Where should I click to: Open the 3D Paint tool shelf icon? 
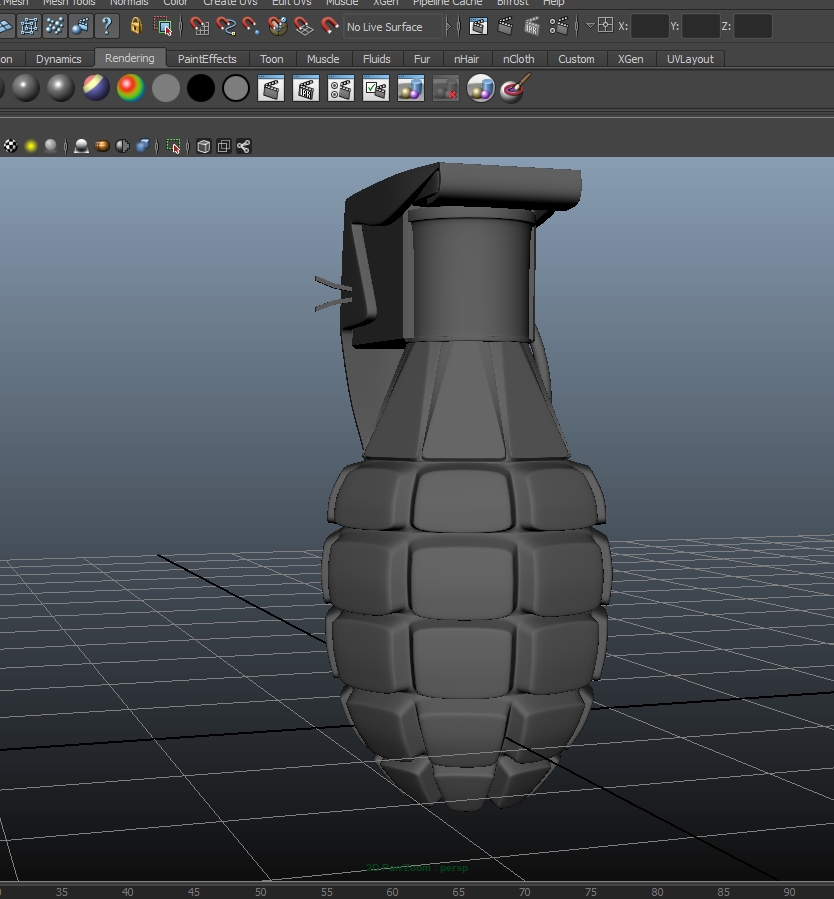click(x=515, y=89)
